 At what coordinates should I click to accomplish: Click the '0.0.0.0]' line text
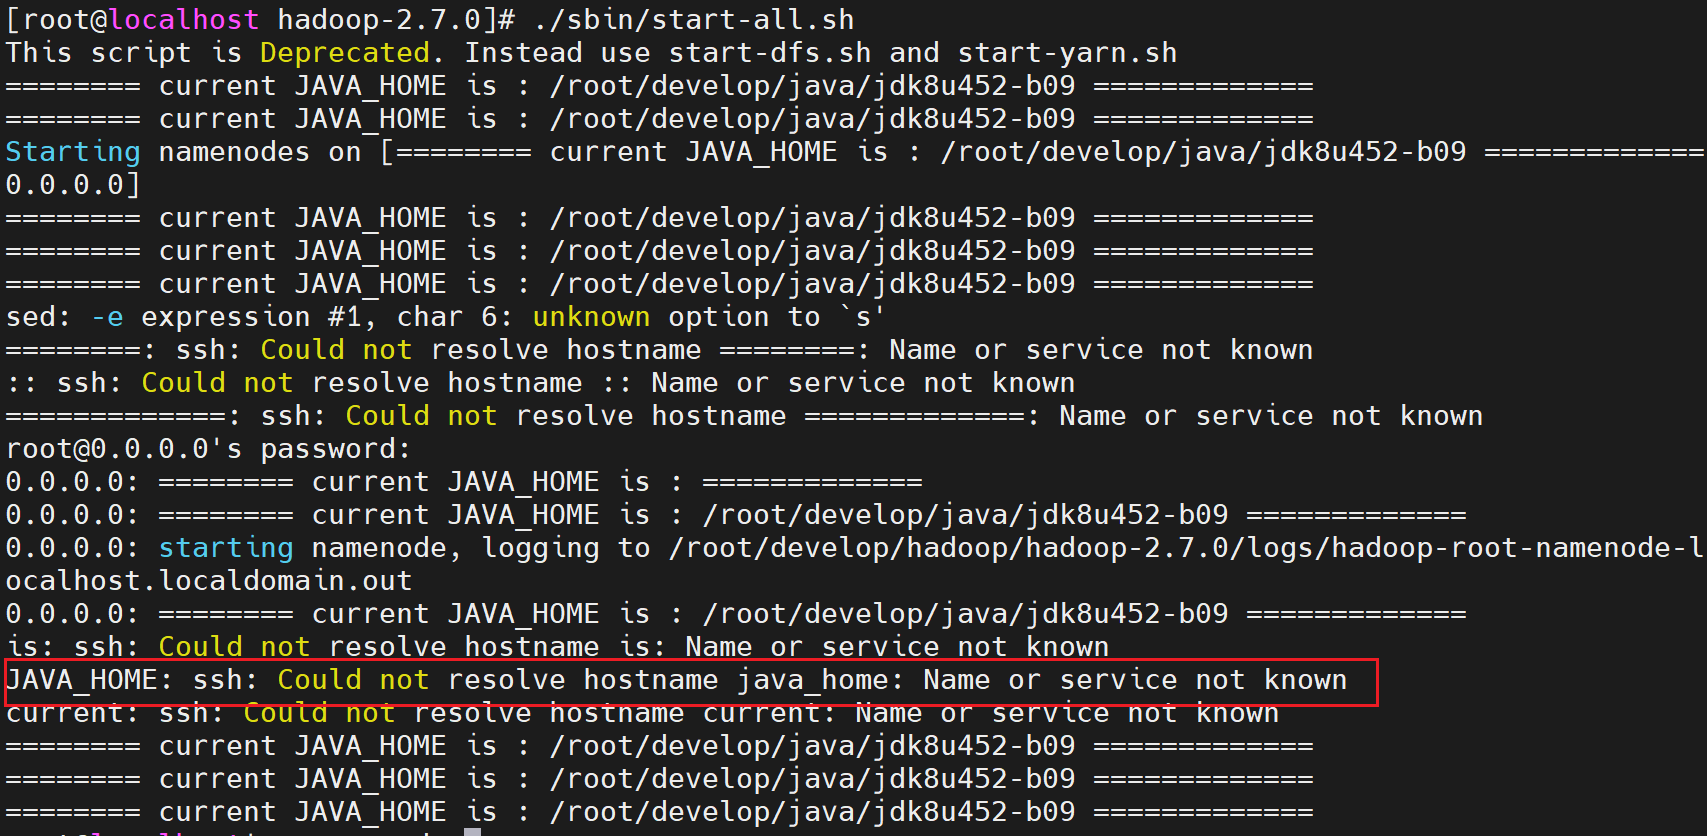click(x=73, y=185)
